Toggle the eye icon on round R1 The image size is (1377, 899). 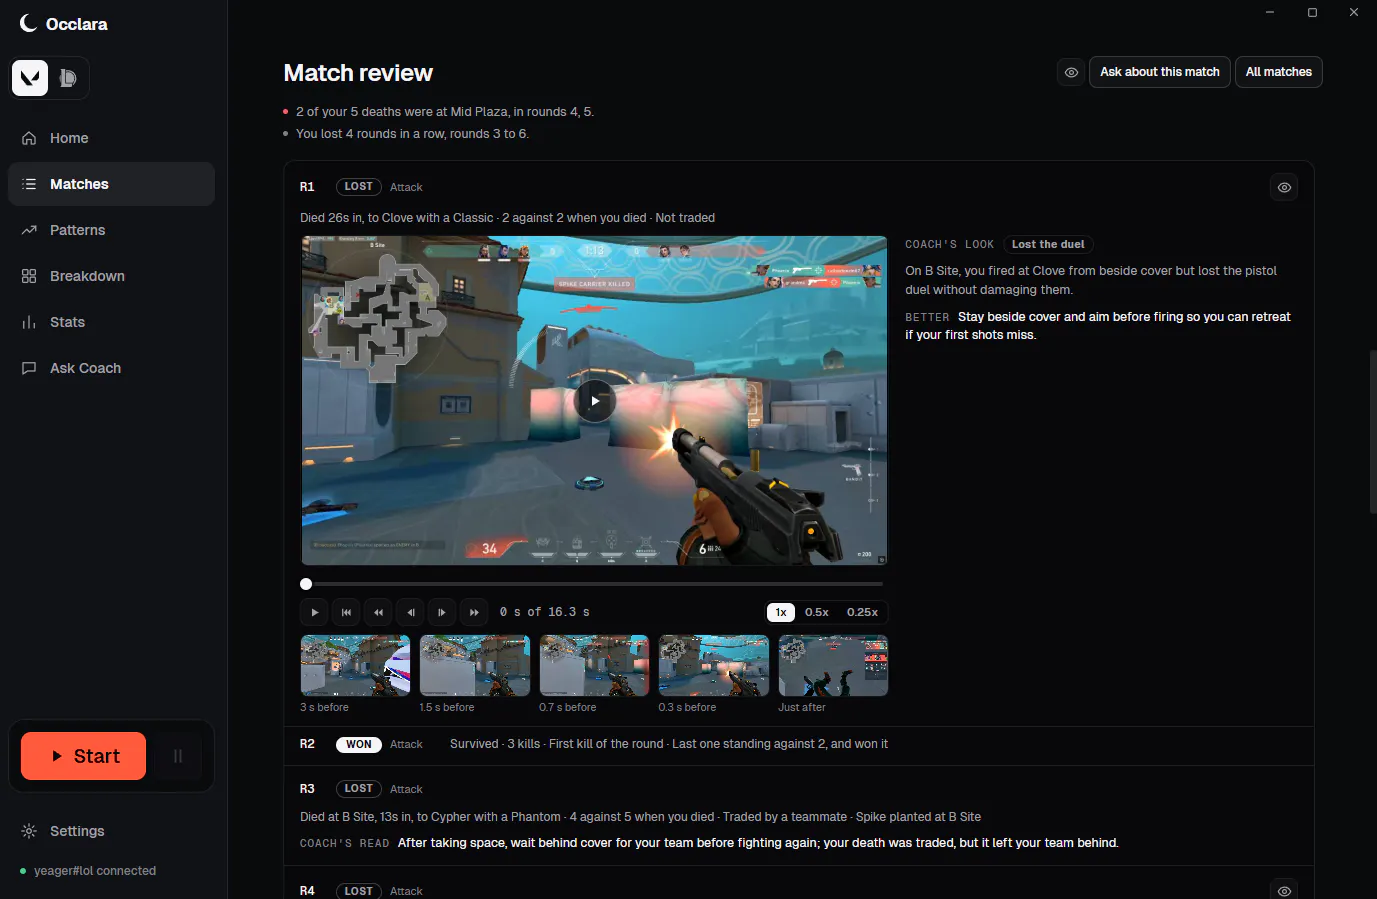point(1284,187)
